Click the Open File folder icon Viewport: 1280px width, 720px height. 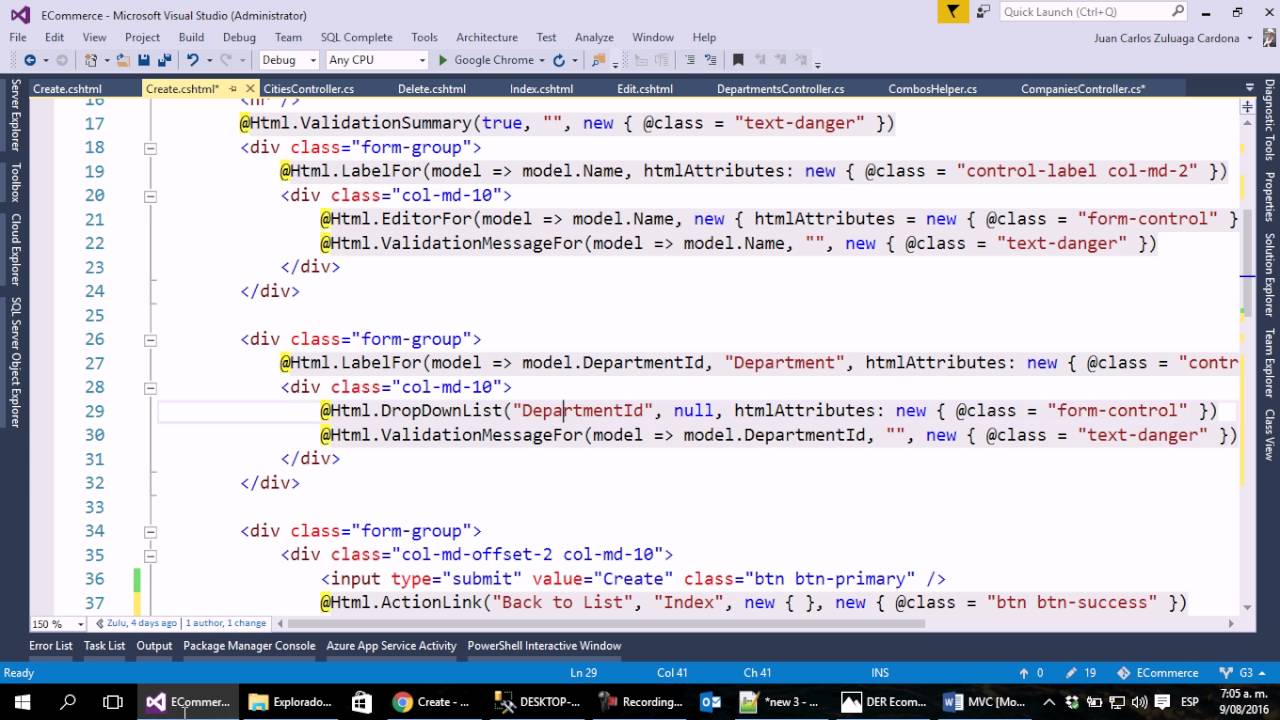pos(123,60)
